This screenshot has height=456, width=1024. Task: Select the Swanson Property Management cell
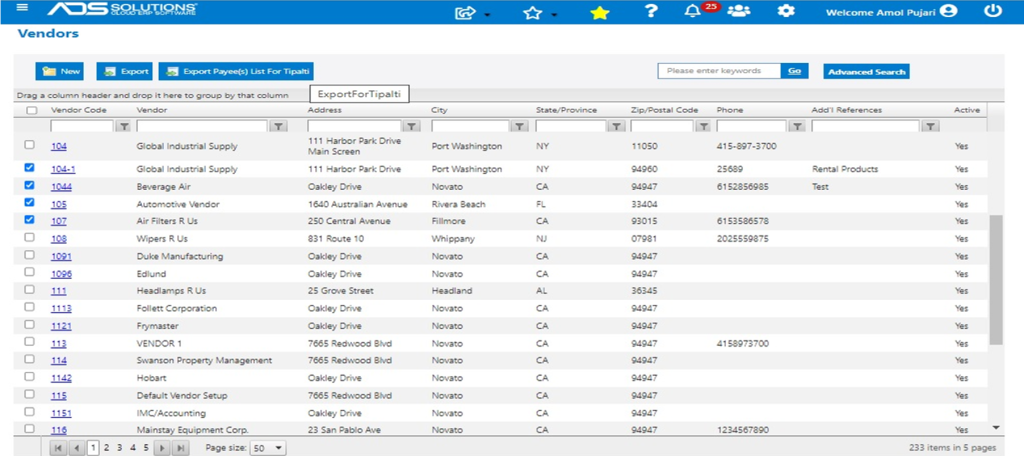click(204, 361)
